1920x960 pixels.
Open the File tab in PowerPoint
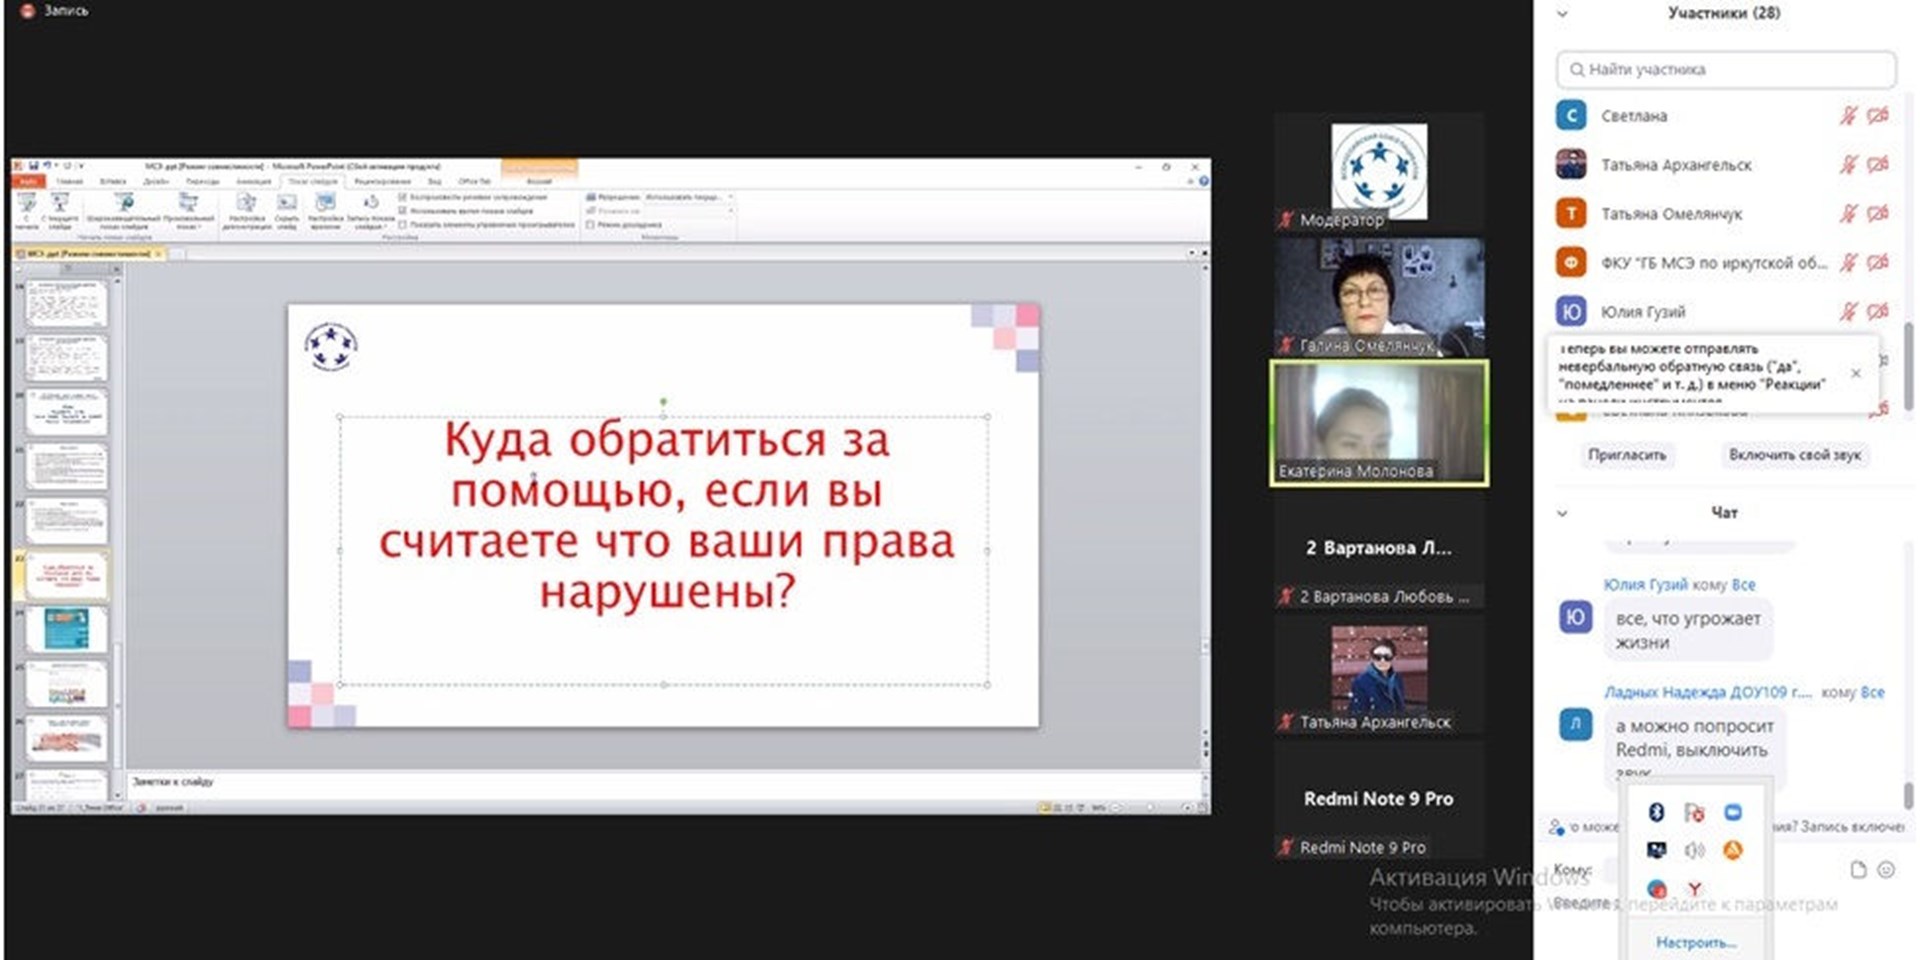(x=28, y=182)
